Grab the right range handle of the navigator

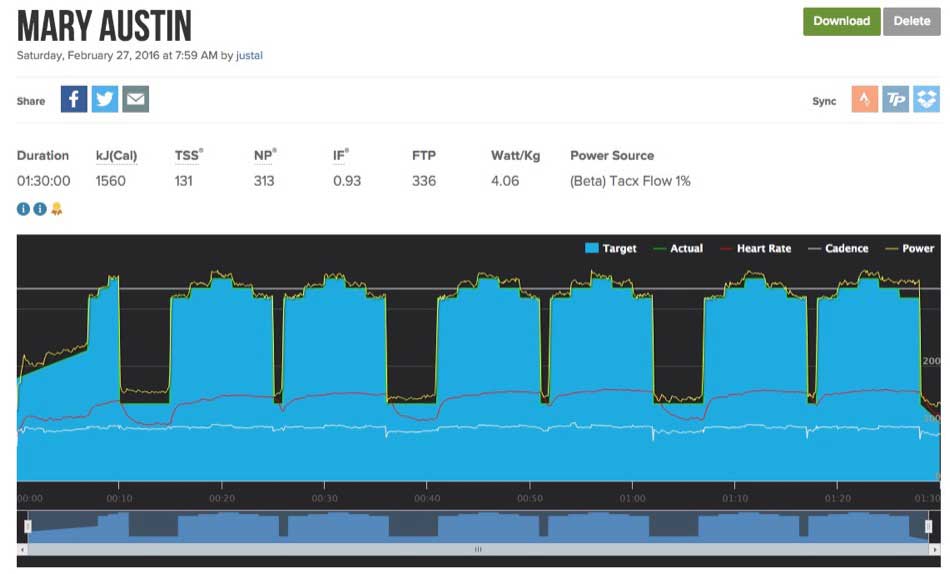pyautogui.click(x=928, y=526)
